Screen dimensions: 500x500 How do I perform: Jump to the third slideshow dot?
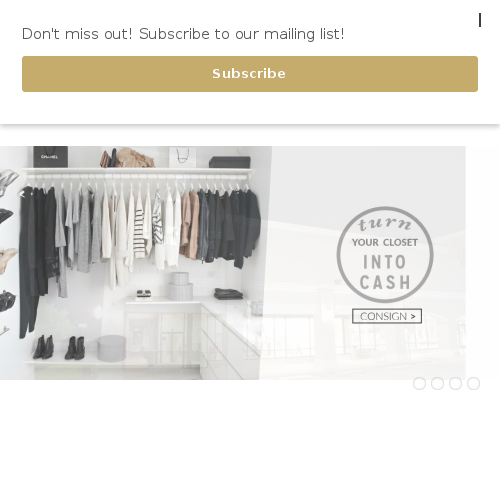click(455, 383)
